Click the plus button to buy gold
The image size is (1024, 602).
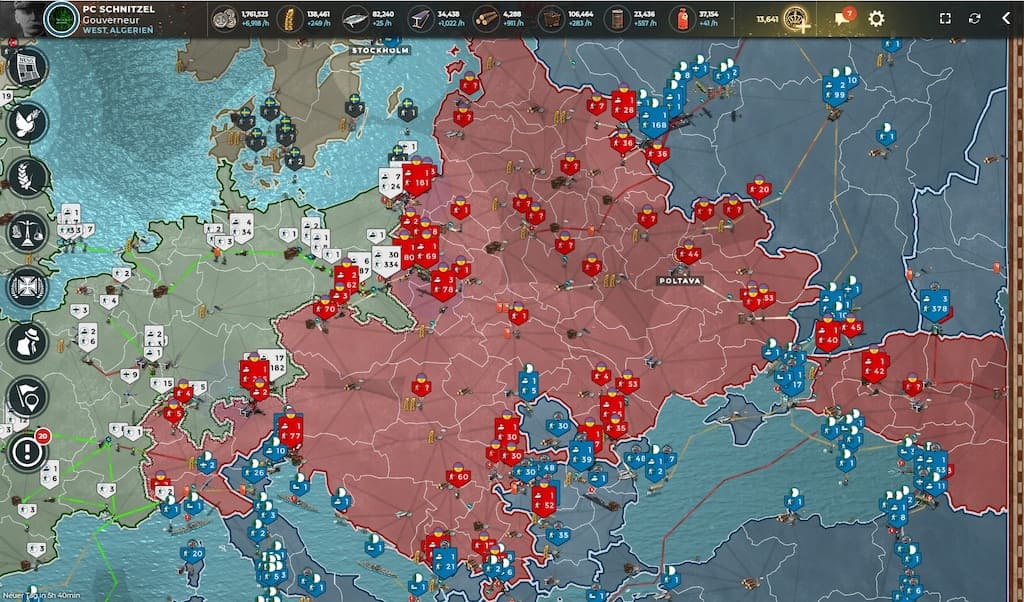coord(805,27)
